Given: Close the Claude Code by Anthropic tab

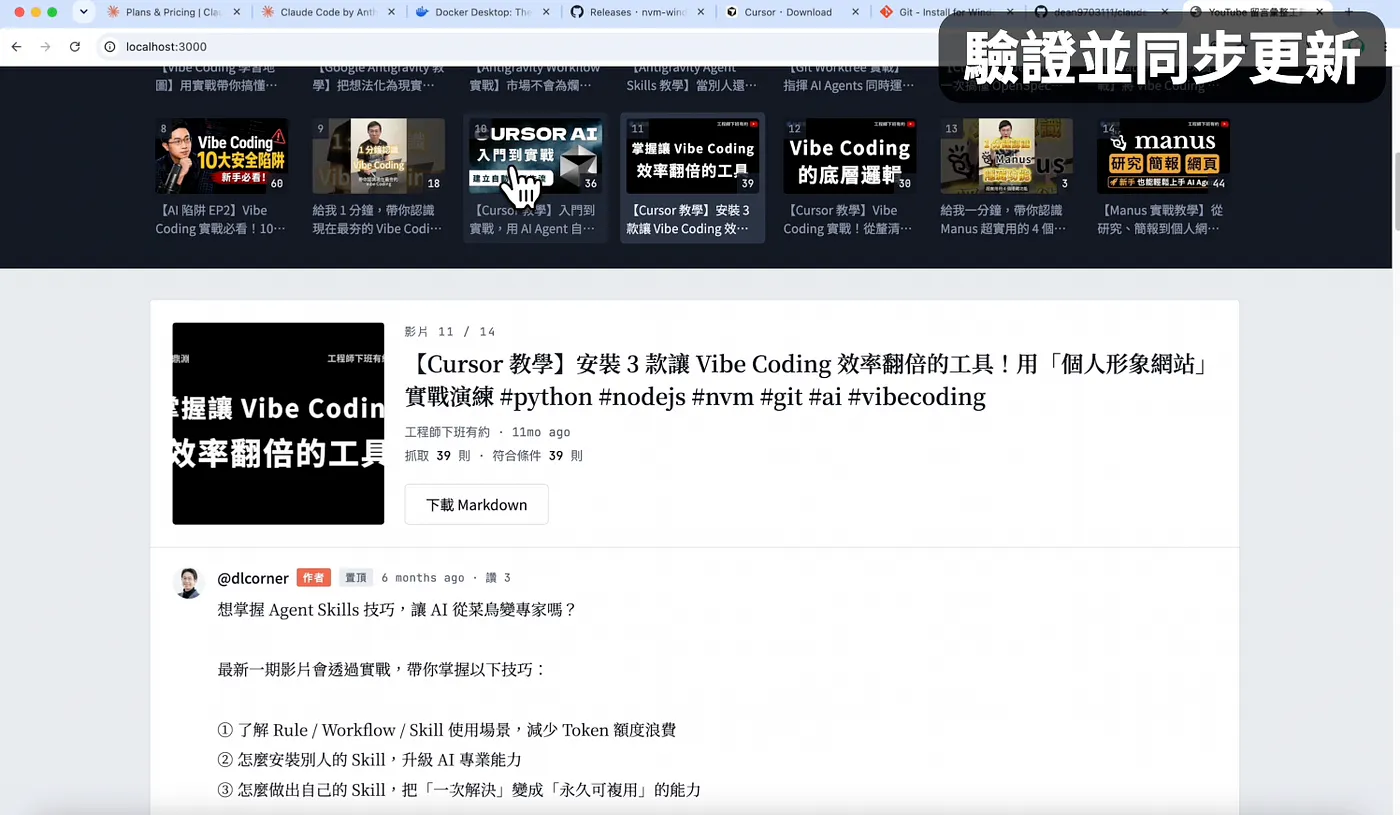Looking at the screenshot, I should tap(390, 12).
